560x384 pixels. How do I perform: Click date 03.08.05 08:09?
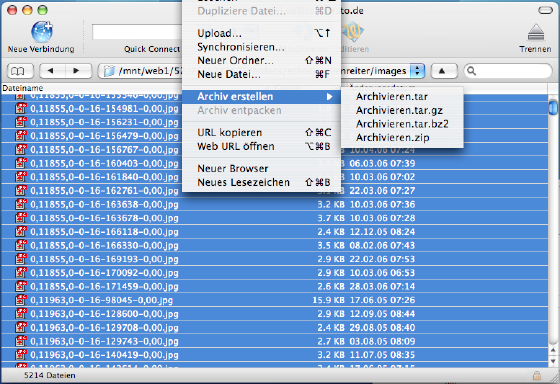coord(382,341)
